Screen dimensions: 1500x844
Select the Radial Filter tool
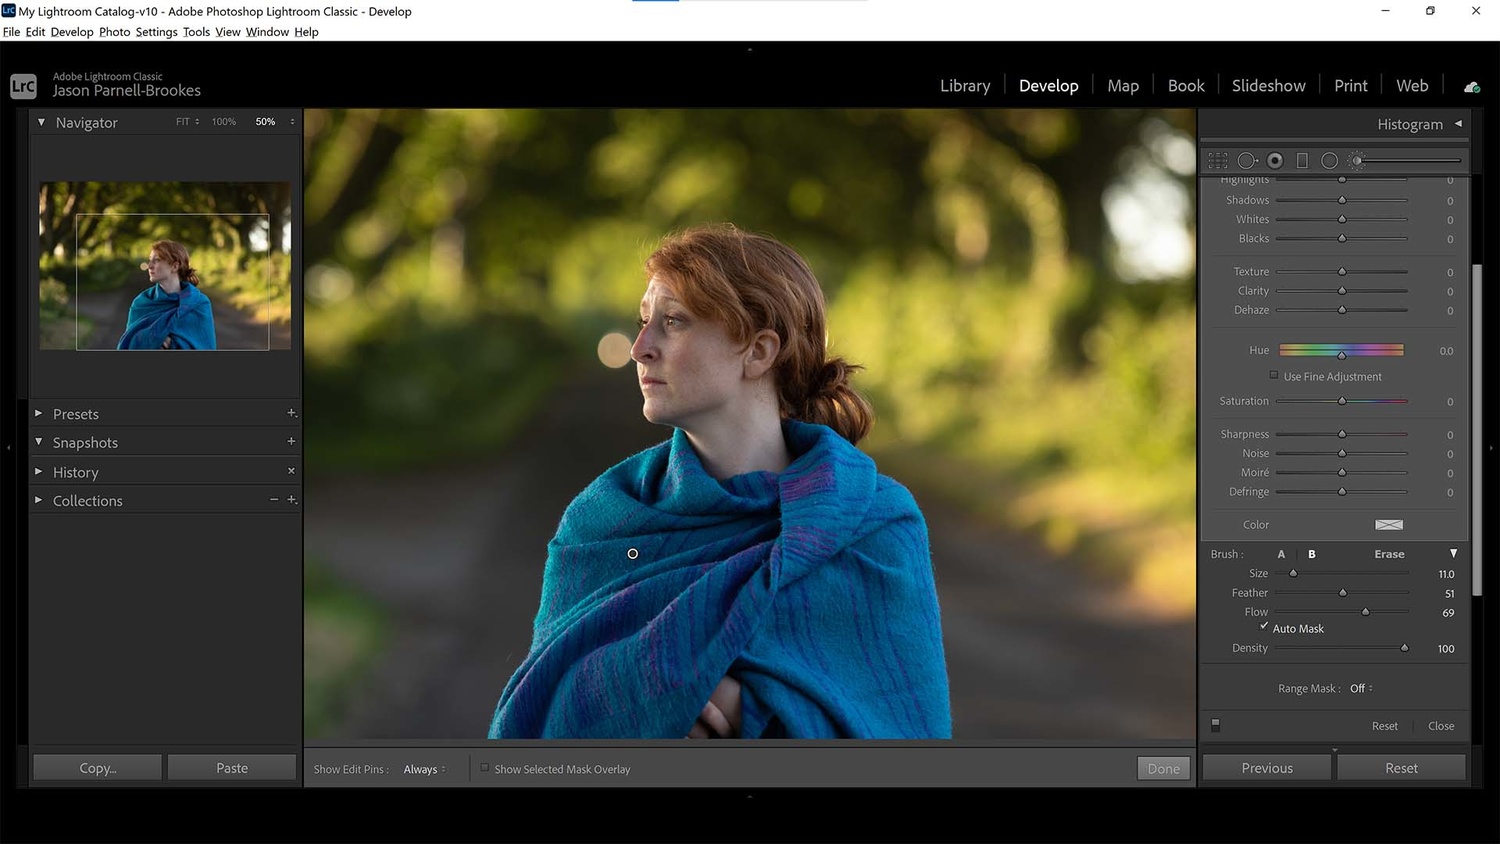pyautogui.click(x=1330, y=160)
